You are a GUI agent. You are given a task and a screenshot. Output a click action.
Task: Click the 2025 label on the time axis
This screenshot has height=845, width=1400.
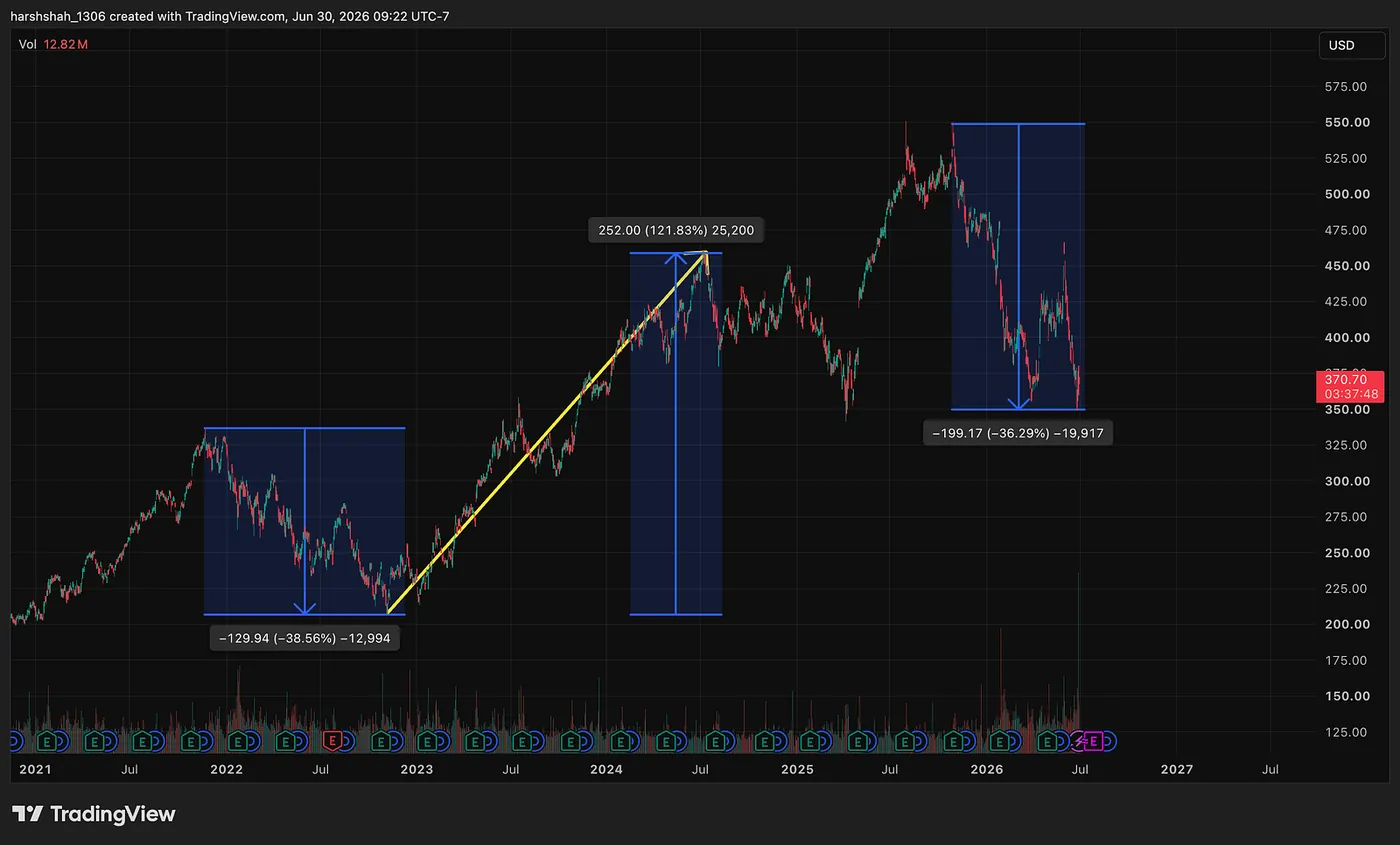click(797, 770)
